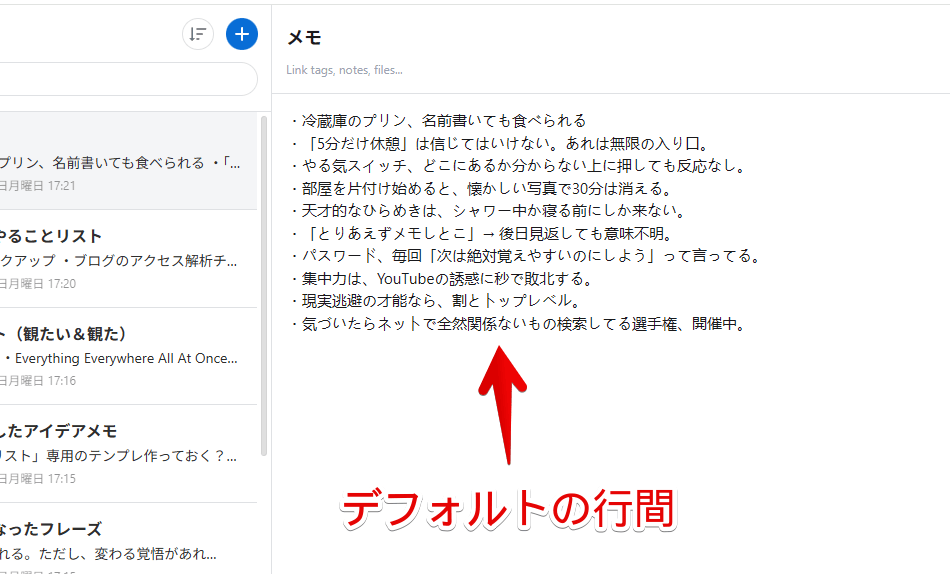Click the とりあえずメモしとこ line
This screenshot has width=950, height=574.
point(482,233)
